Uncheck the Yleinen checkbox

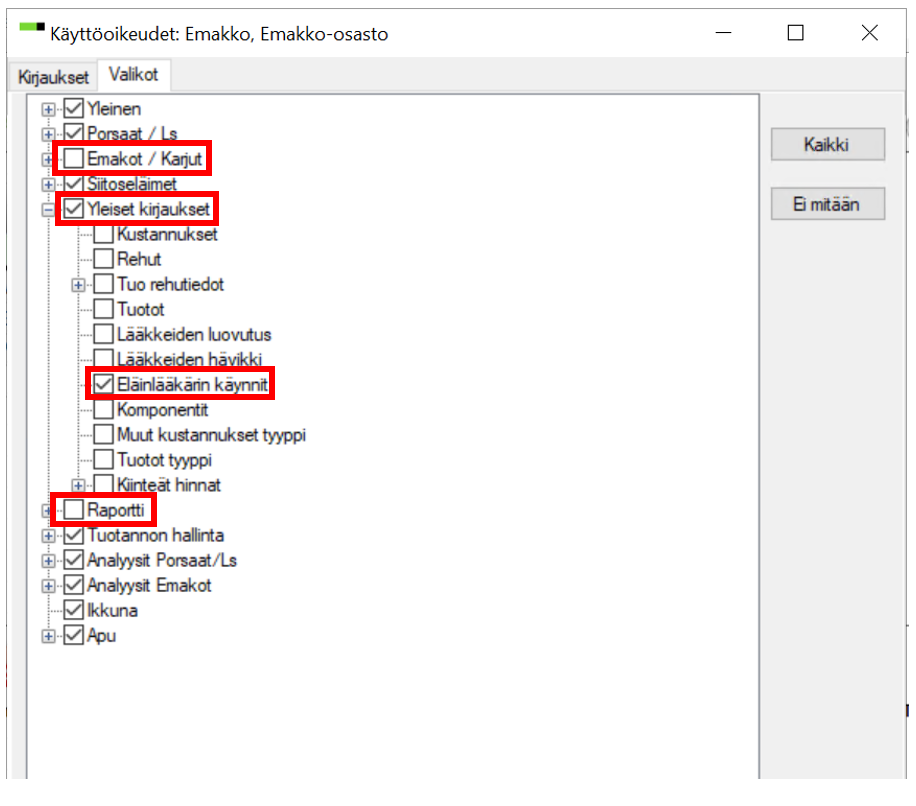(x=74, y=109)
